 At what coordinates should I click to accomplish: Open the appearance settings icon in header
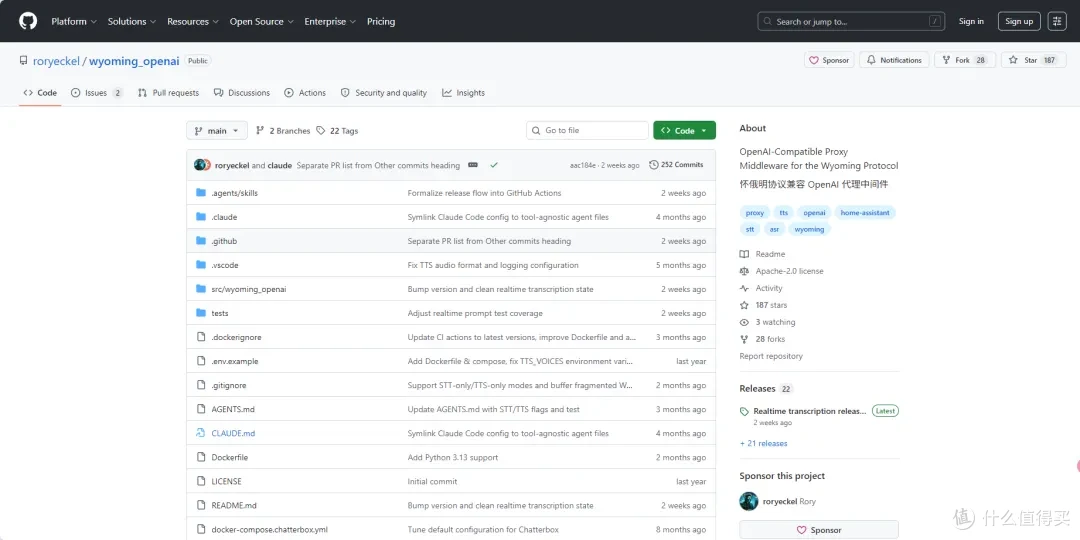[x=1057, y=21]
